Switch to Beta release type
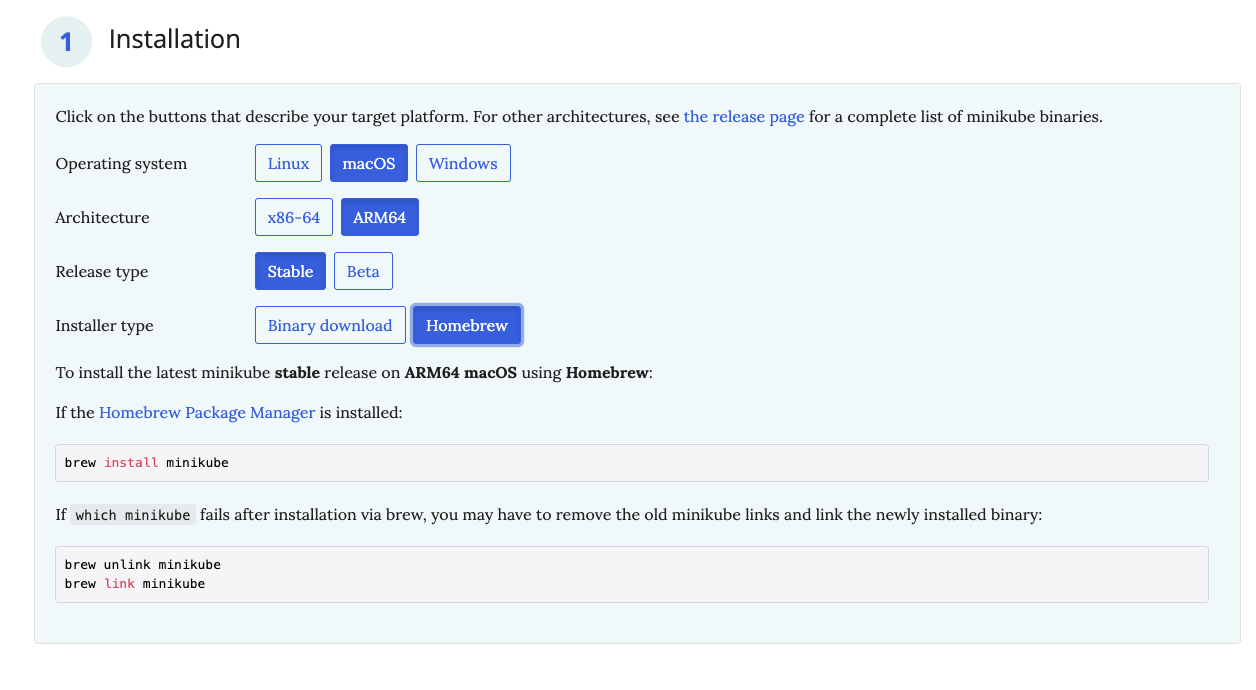Viewport: 1256px width, 690px height. [x=363, y=271]
